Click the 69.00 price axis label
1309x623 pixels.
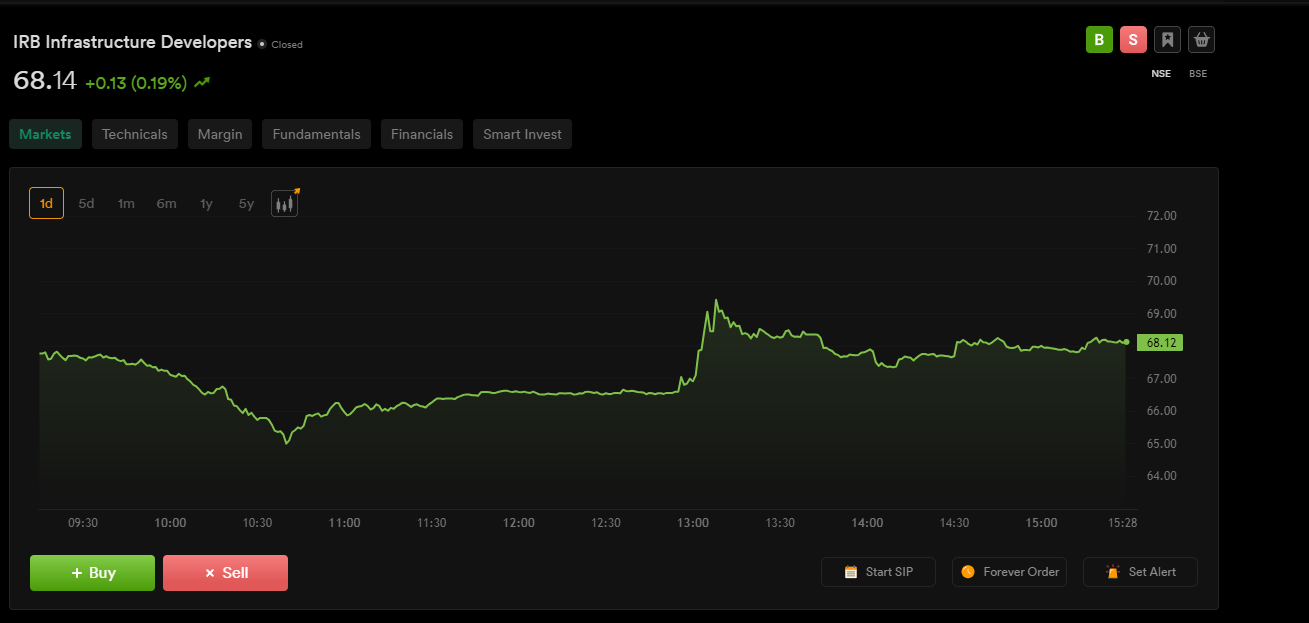point(1161,314)
